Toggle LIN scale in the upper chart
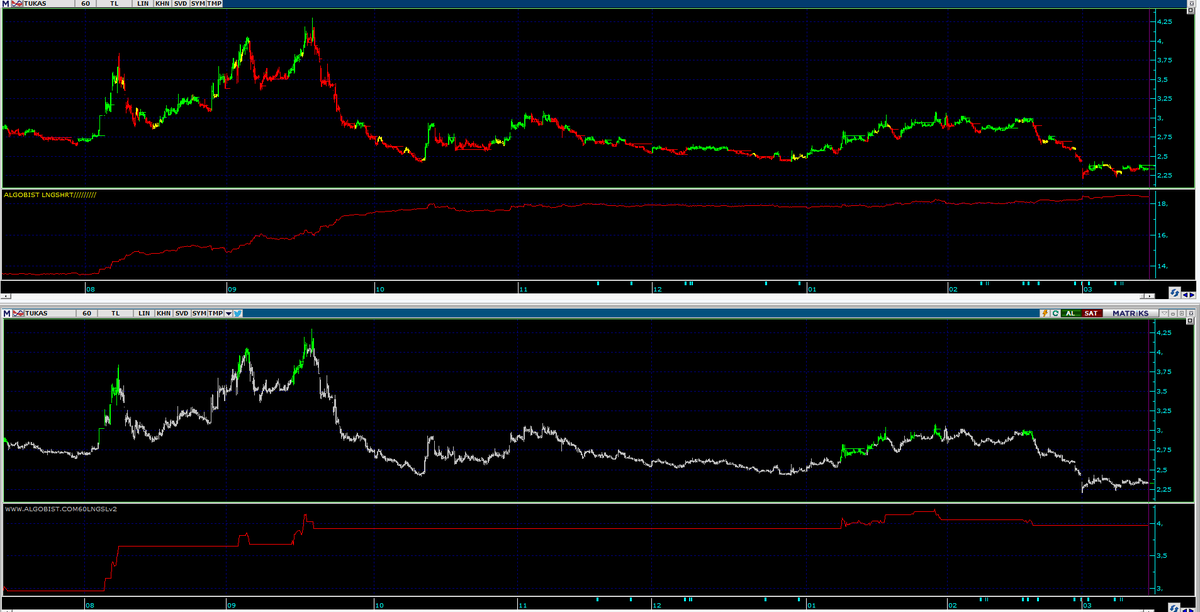 coord(144,4)
